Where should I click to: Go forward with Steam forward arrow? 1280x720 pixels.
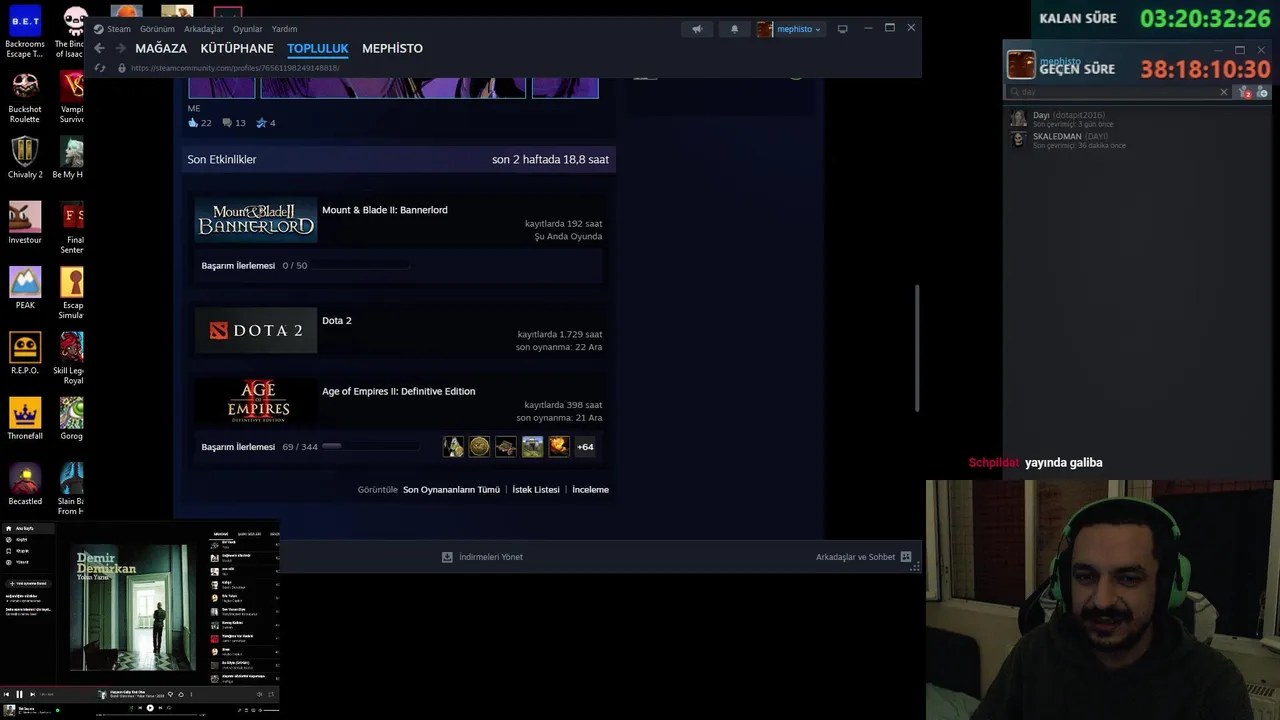[x=120, y=48]
